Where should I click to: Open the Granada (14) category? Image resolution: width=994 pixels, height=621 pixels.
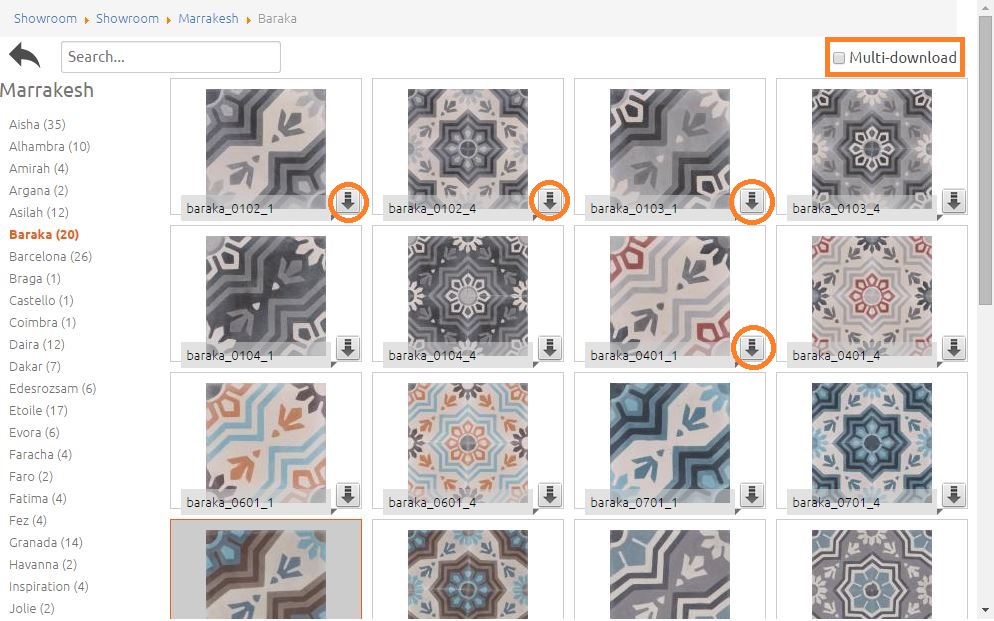(45, 542)
